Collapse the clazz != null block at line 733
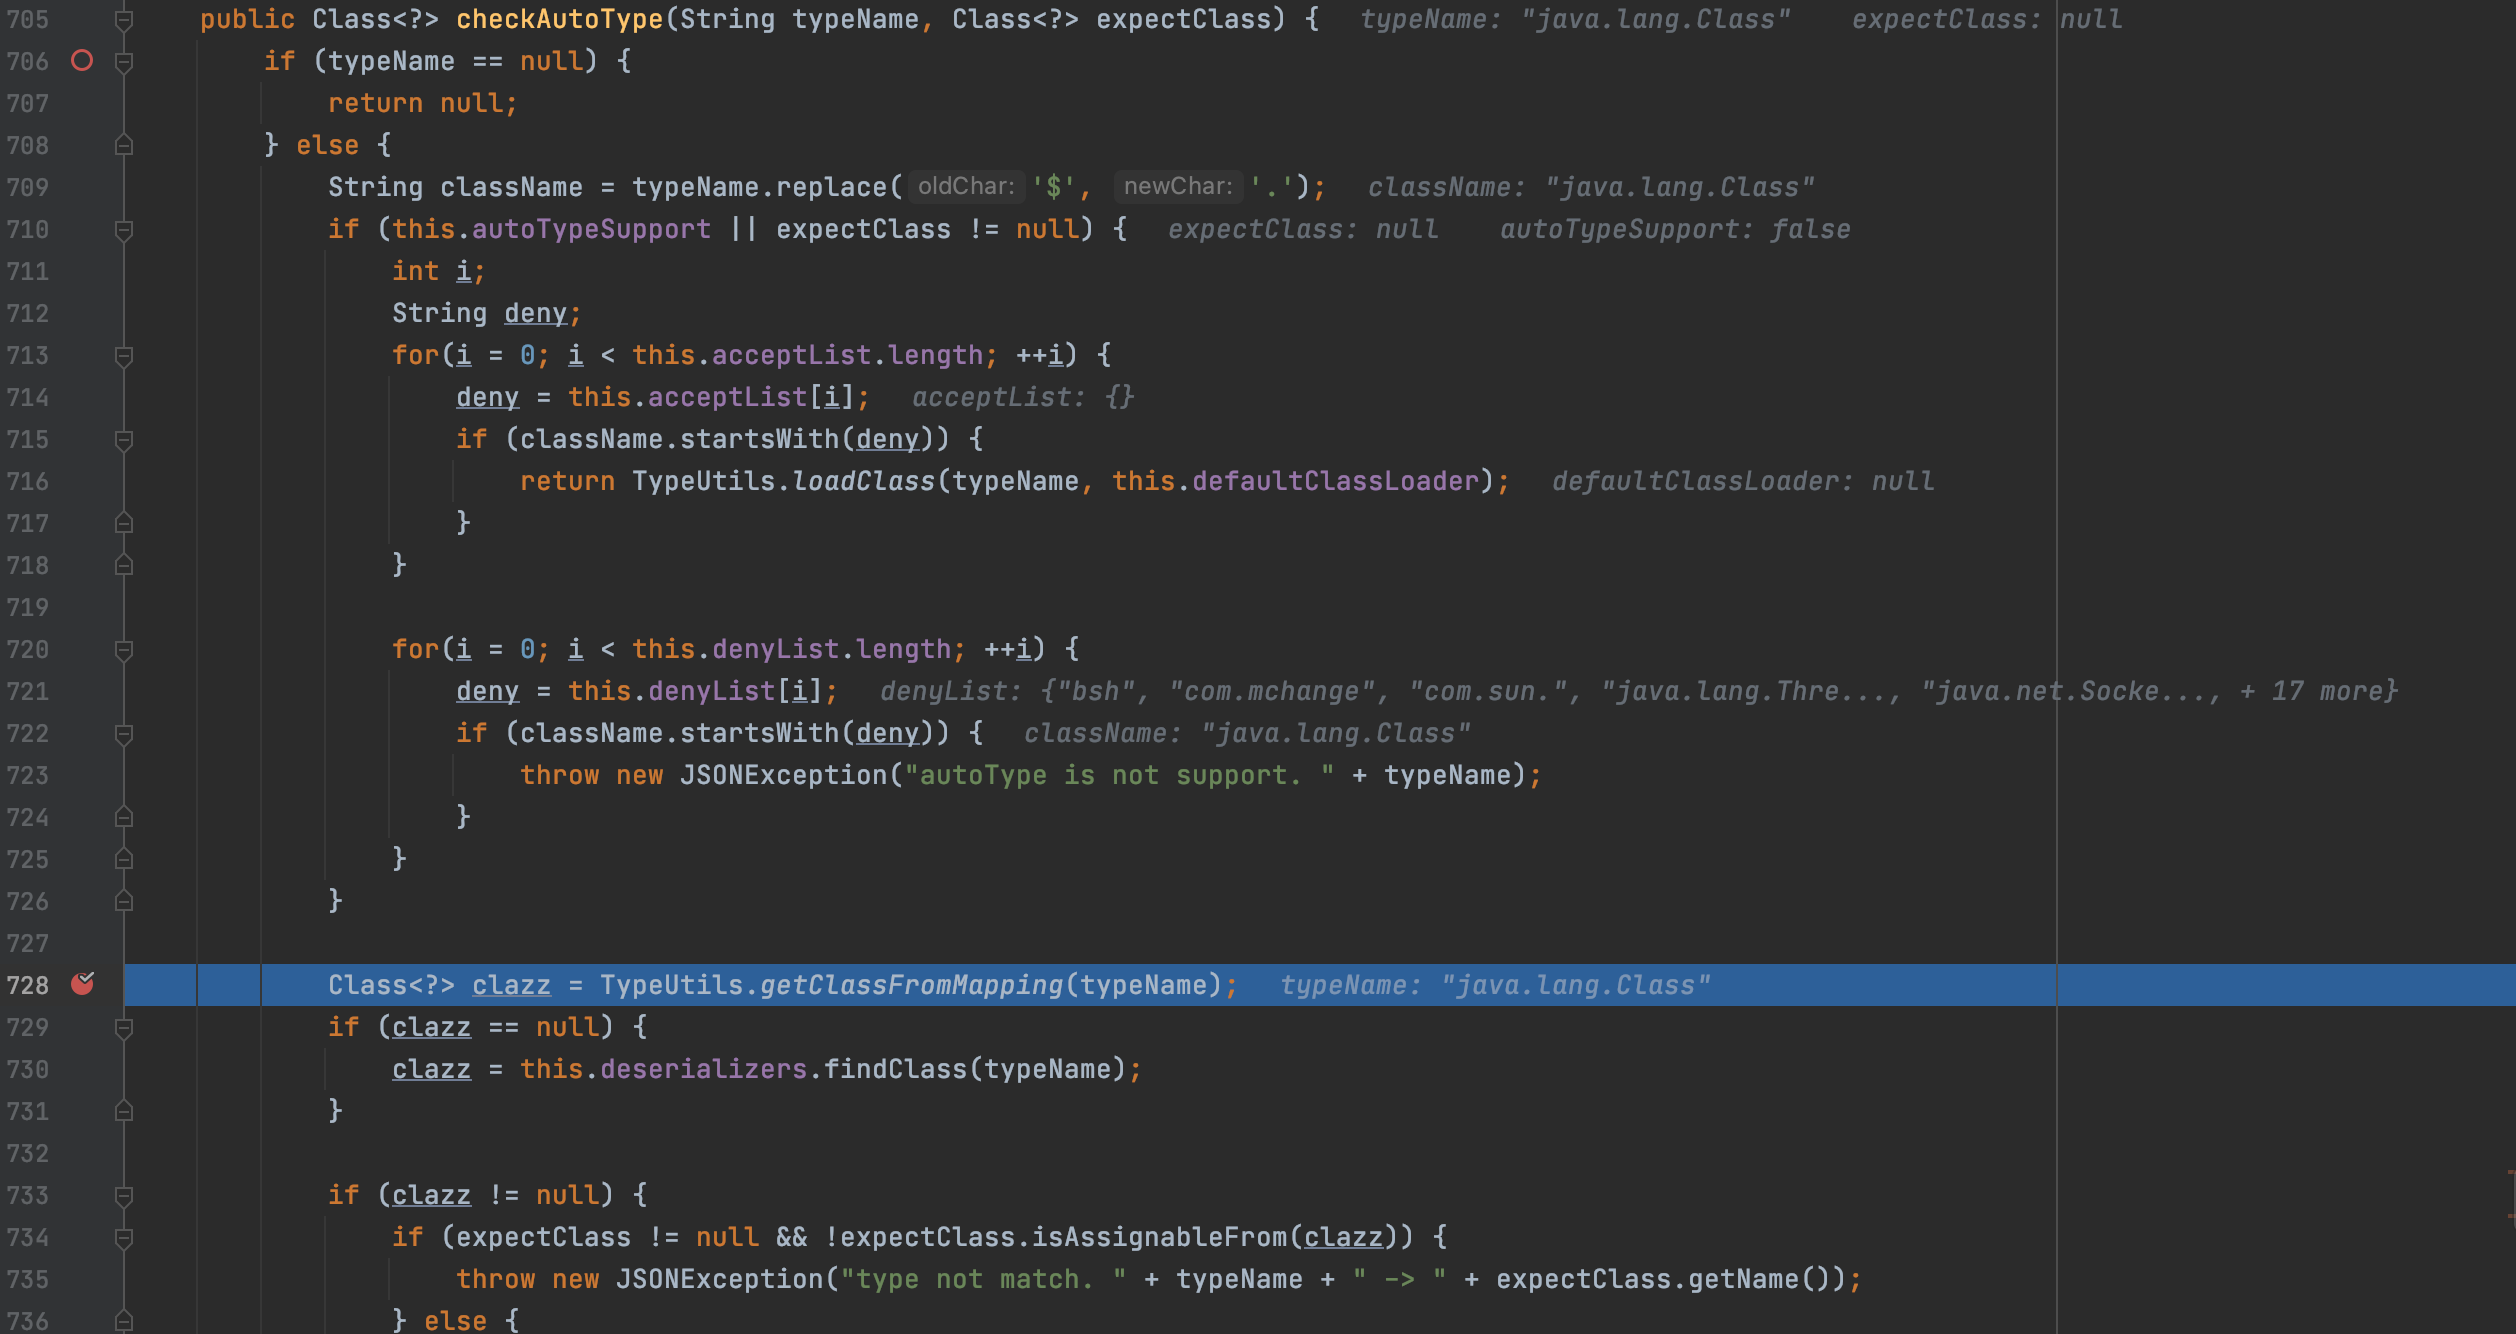The image size is (2516, 1334). [124, 1196]
